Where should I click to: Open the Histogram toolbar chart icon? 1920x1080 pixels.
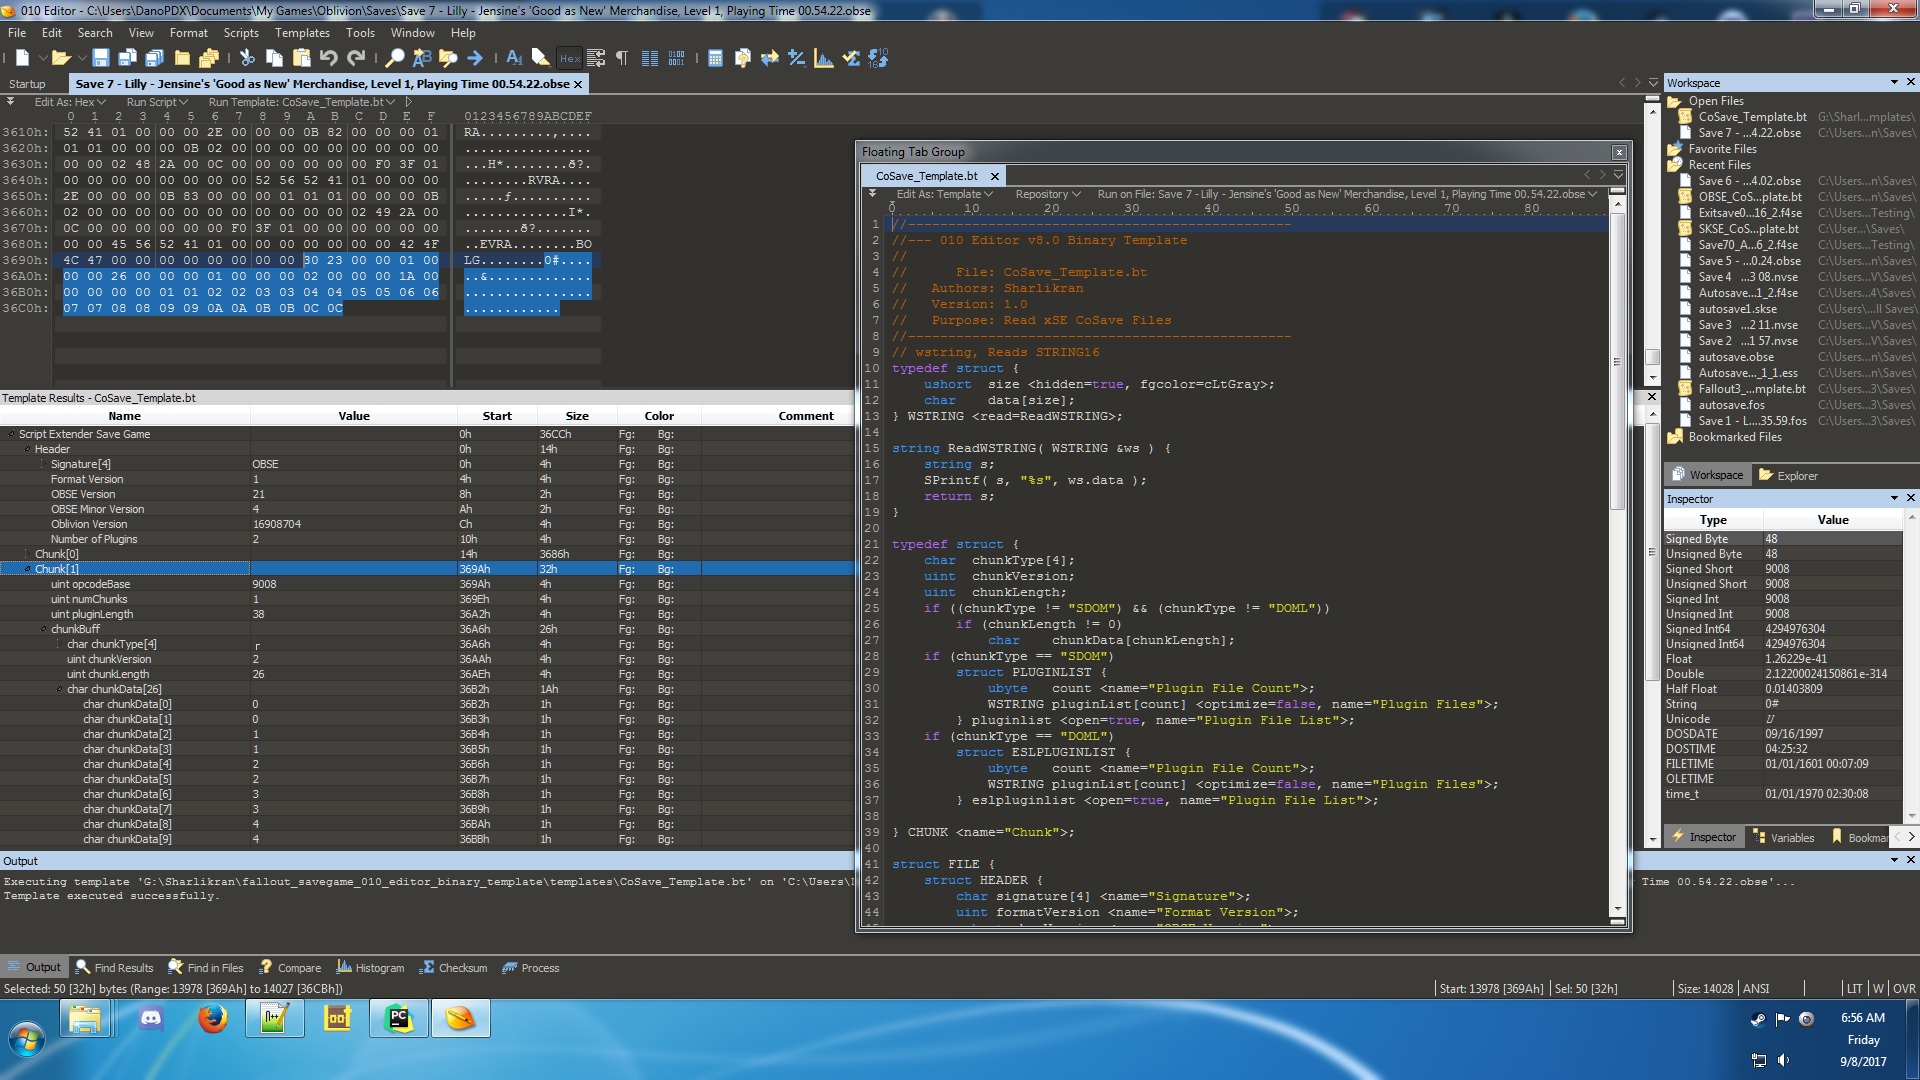[824, 58]
